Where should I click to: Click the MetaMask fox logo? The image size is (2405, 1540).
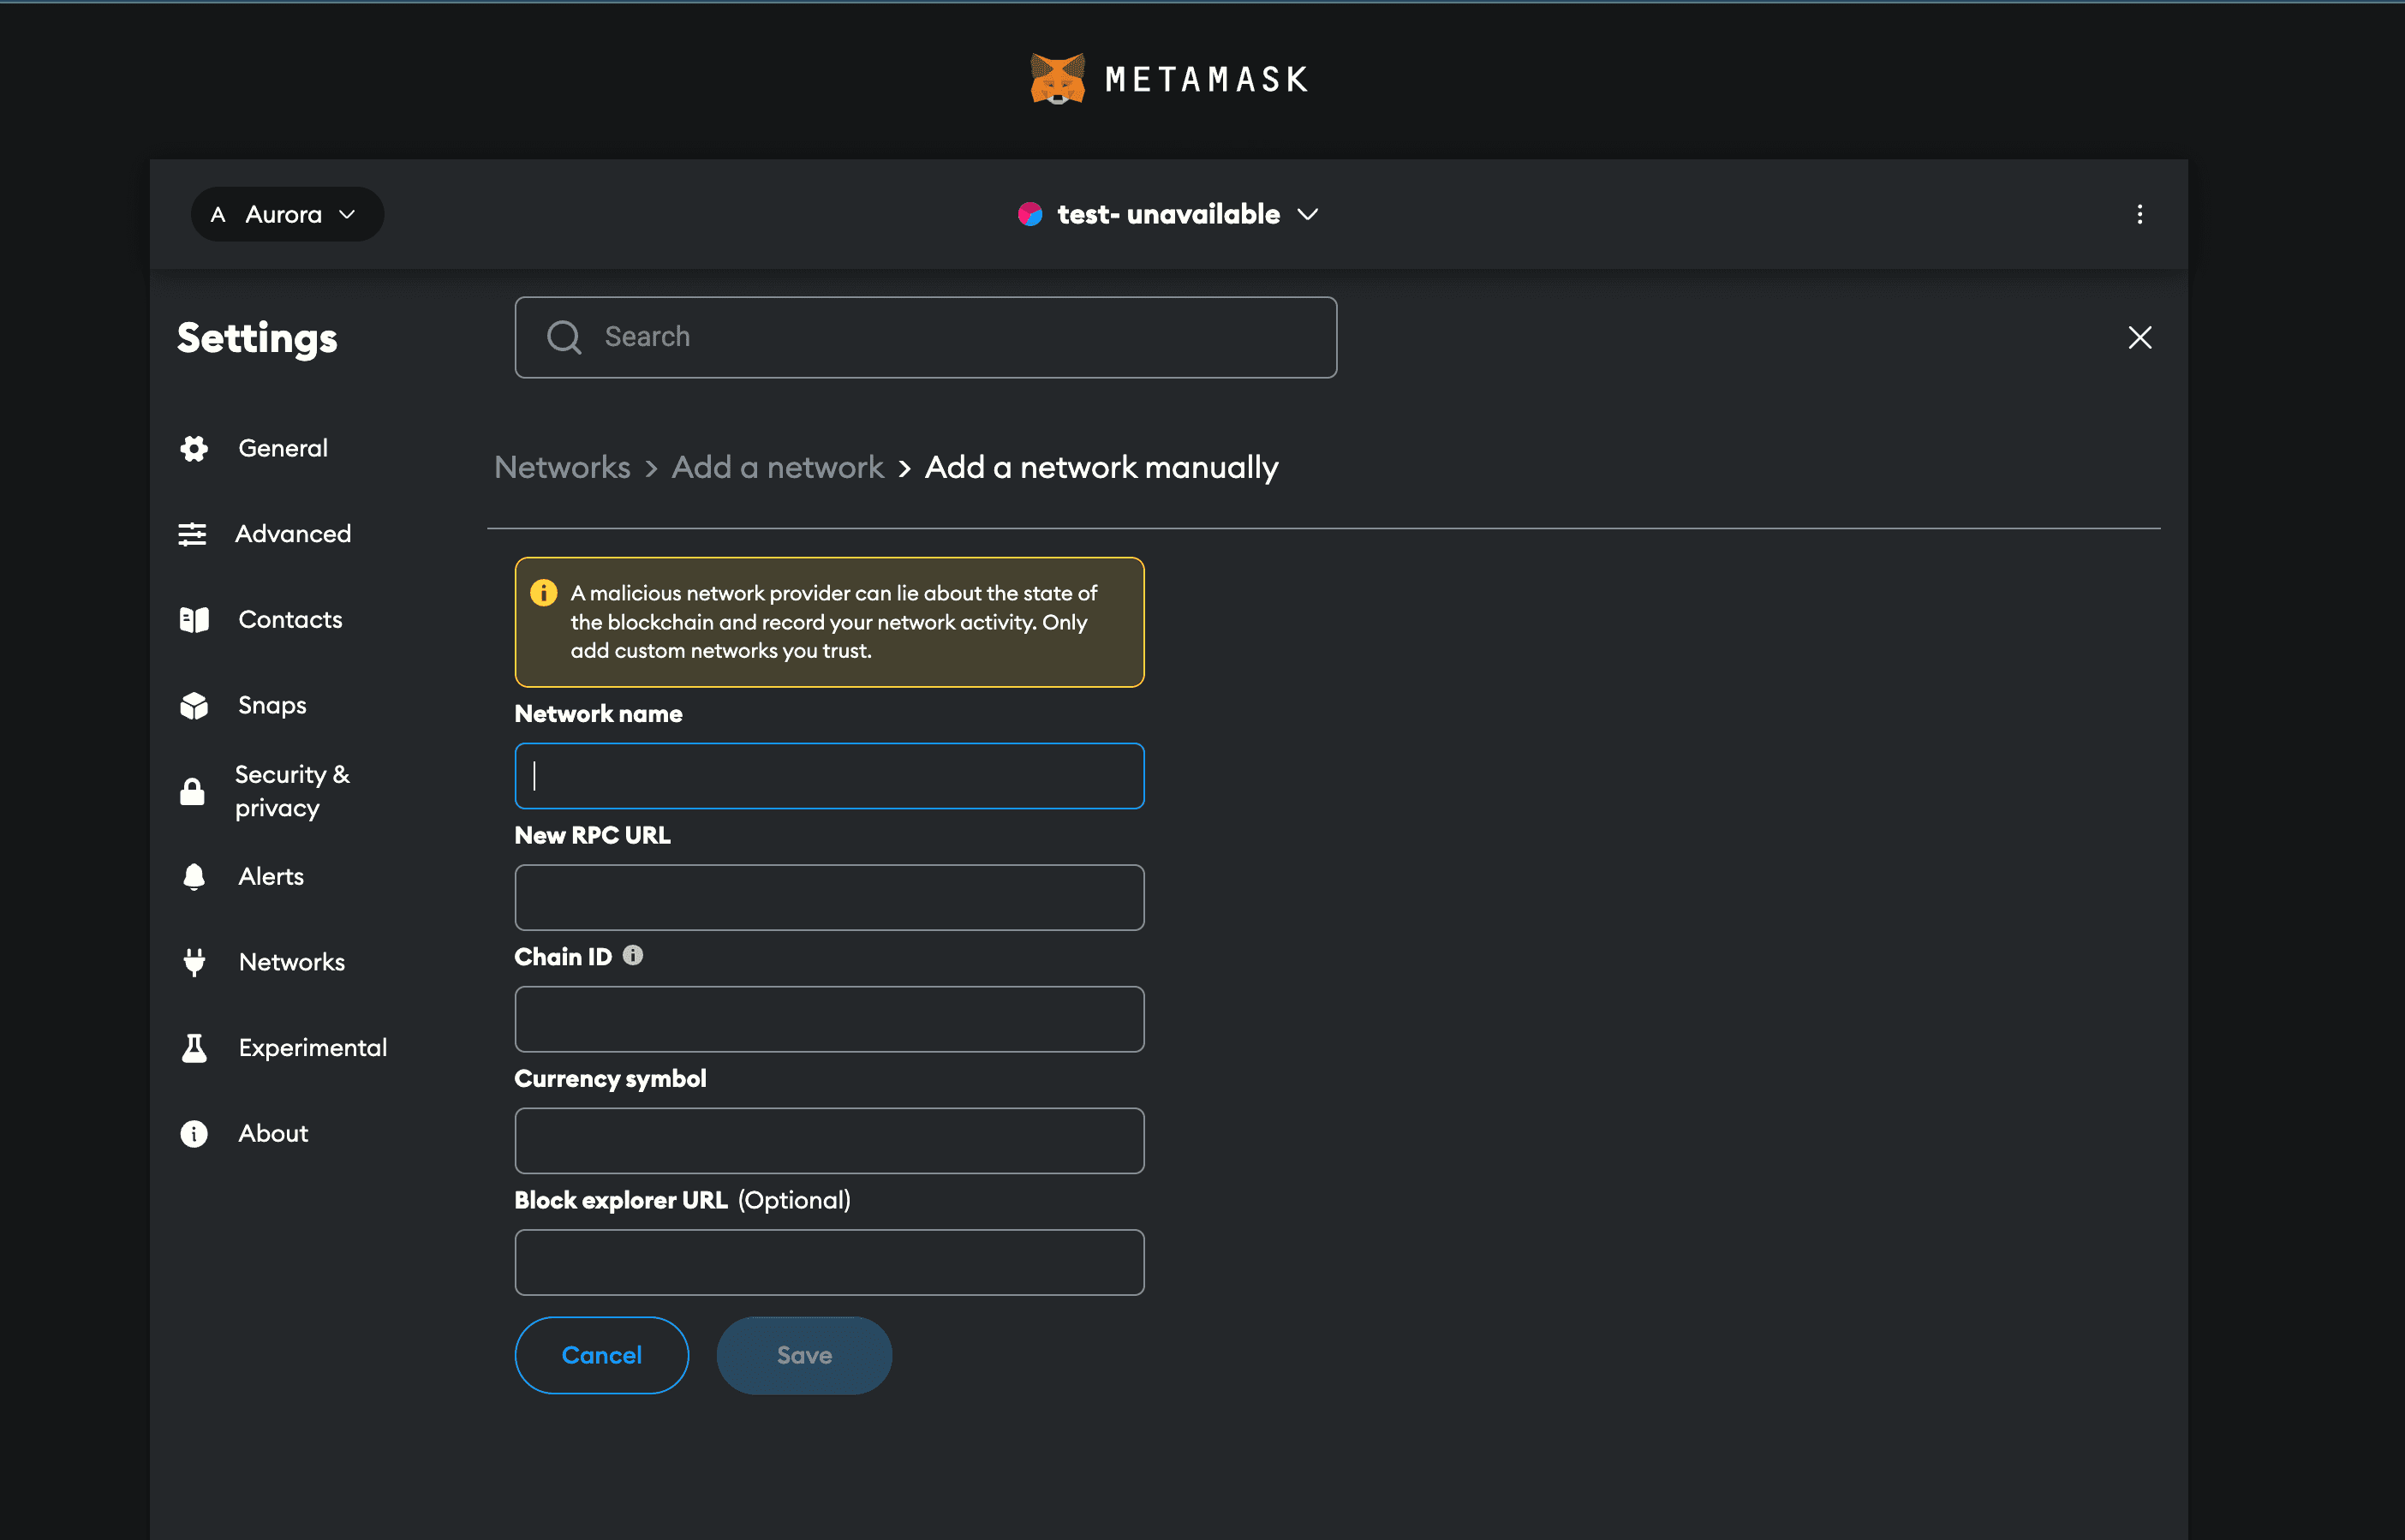pyautogui.click(x=1057, y=79)
